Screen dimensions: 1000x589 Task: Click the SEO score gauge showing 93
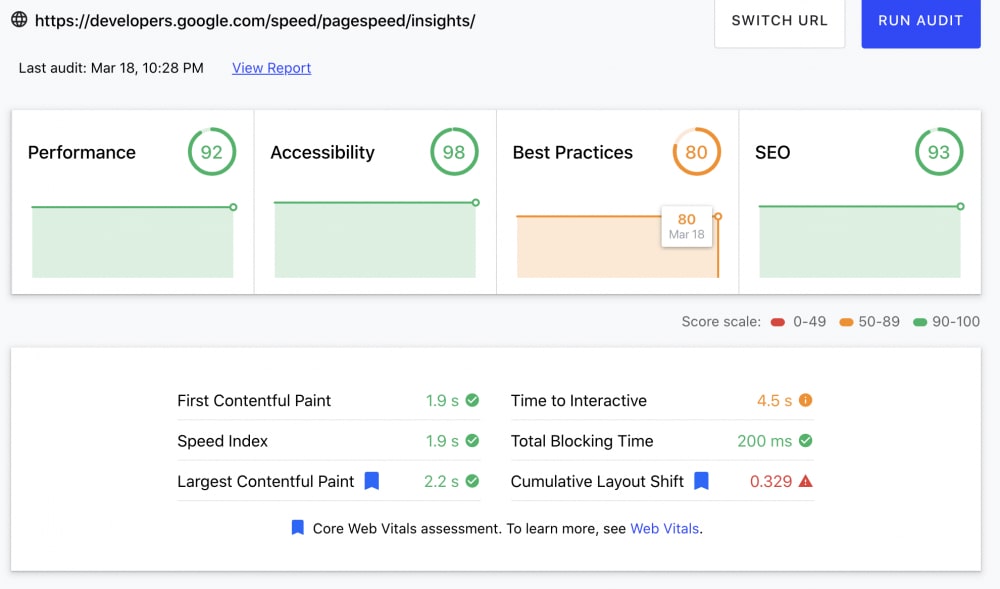coord(939,152)
